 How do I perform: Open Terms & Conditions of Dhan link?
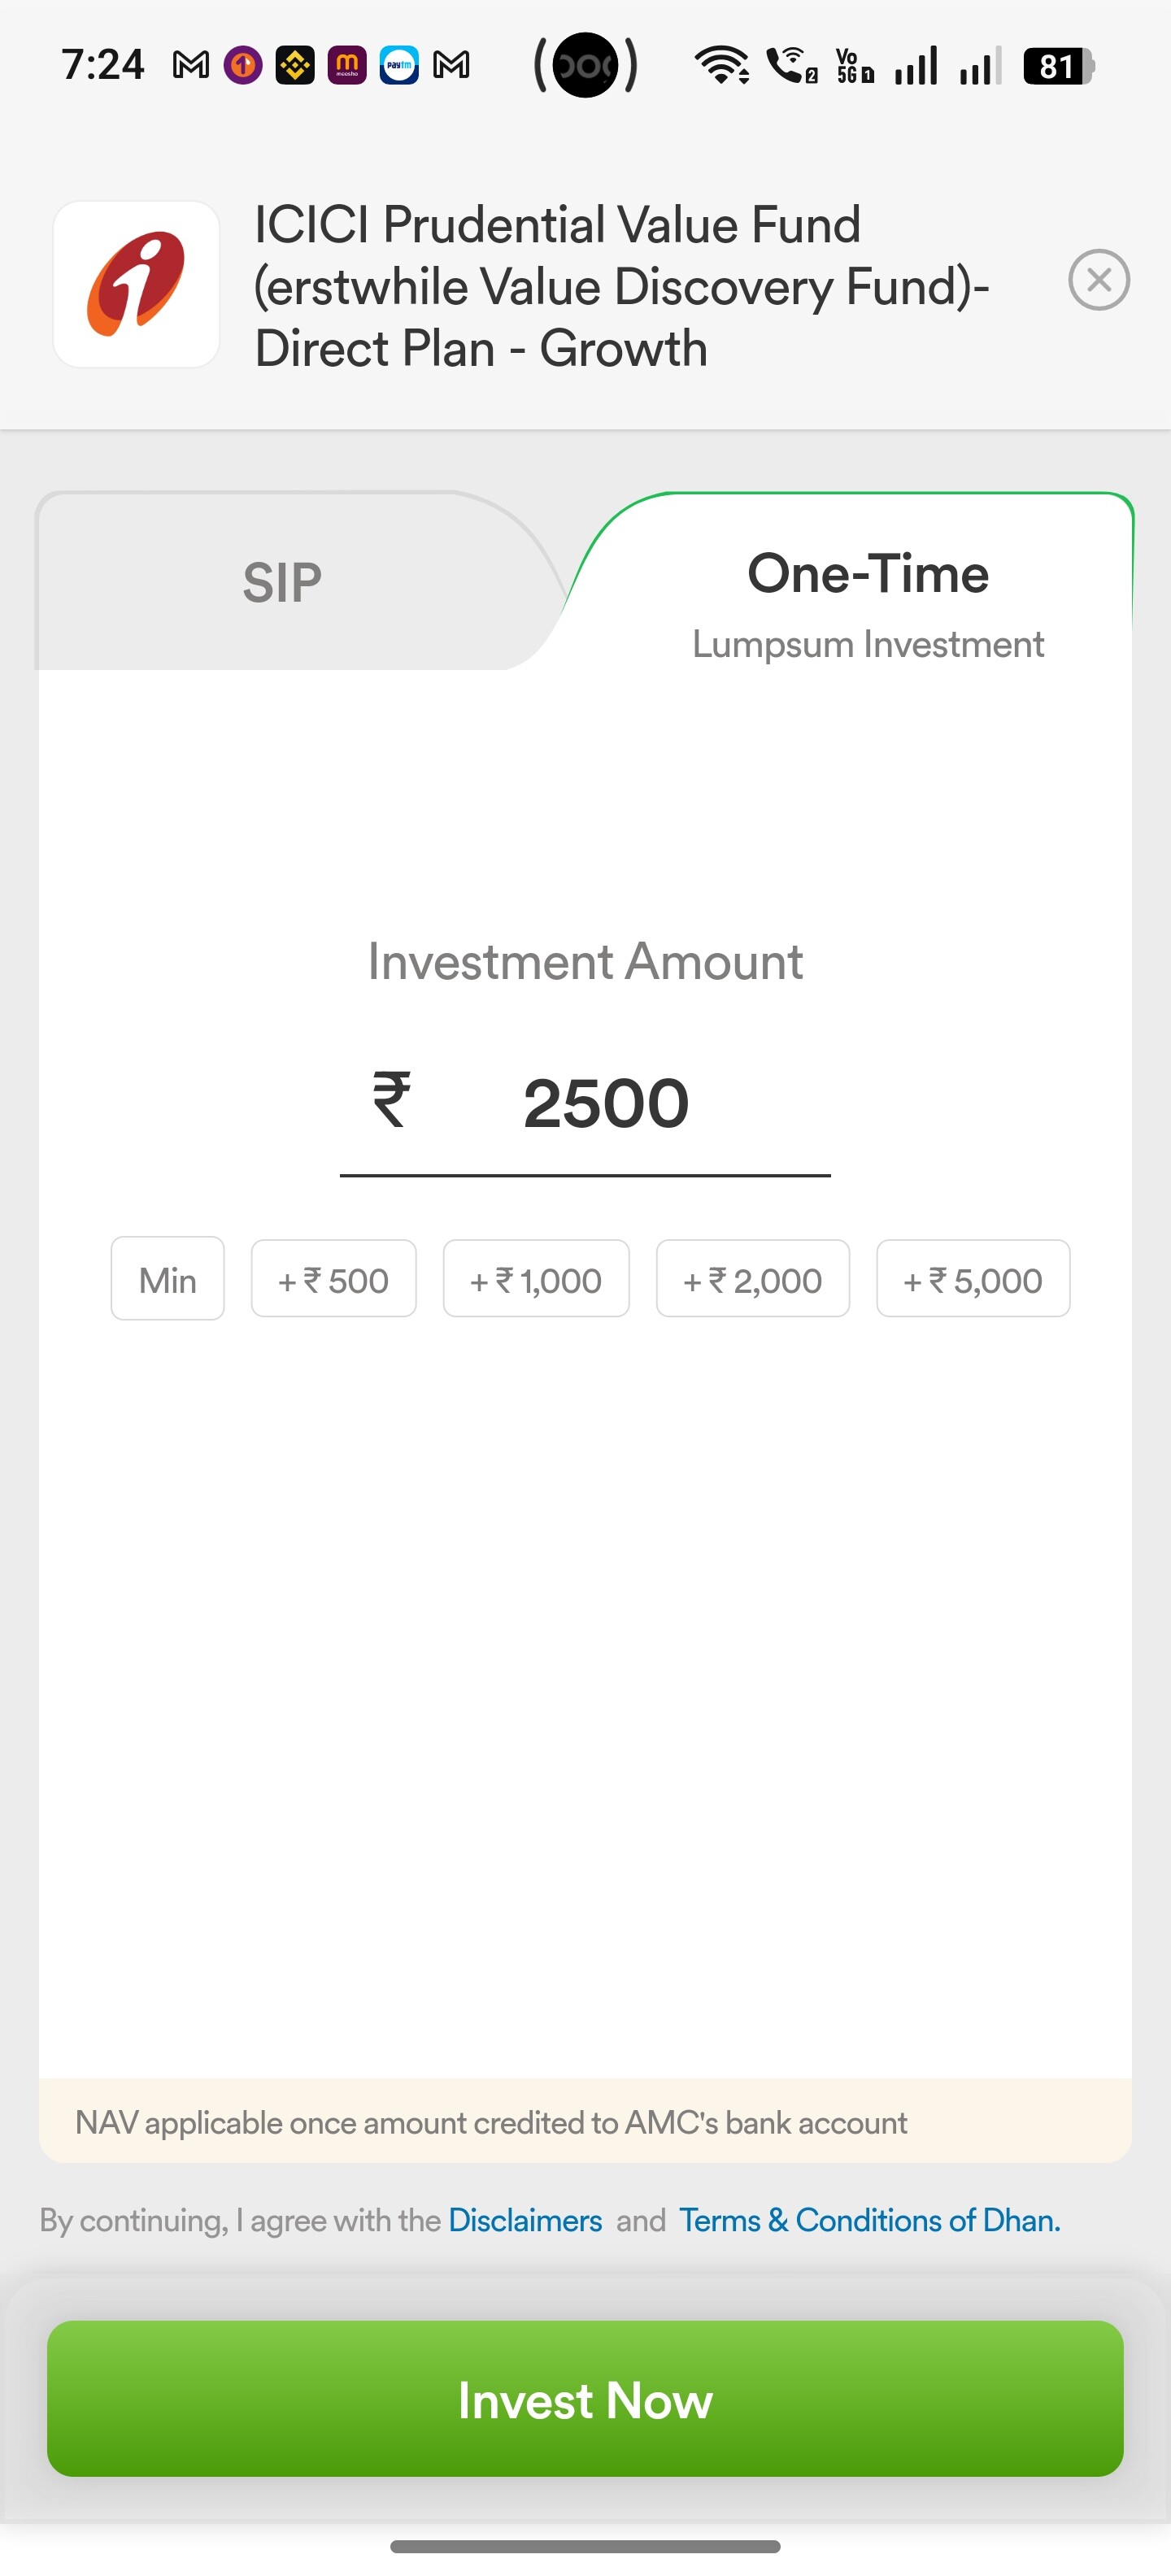pyautogui.click(x=869, y=2220)
